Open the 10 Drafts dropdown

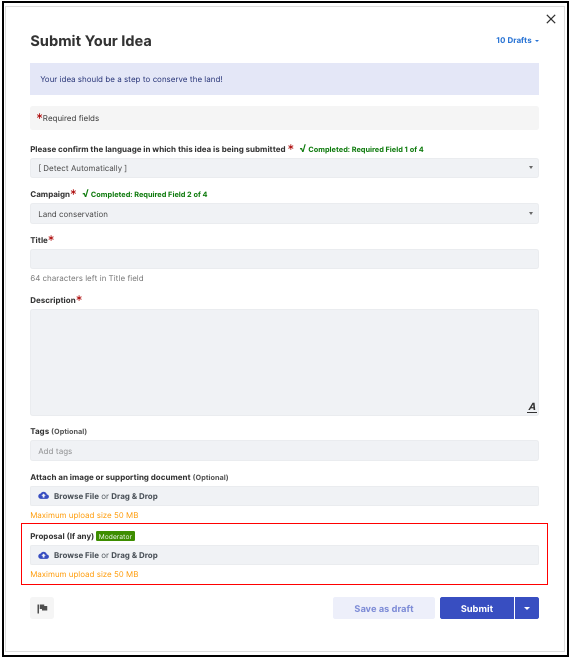pos(517,40)
